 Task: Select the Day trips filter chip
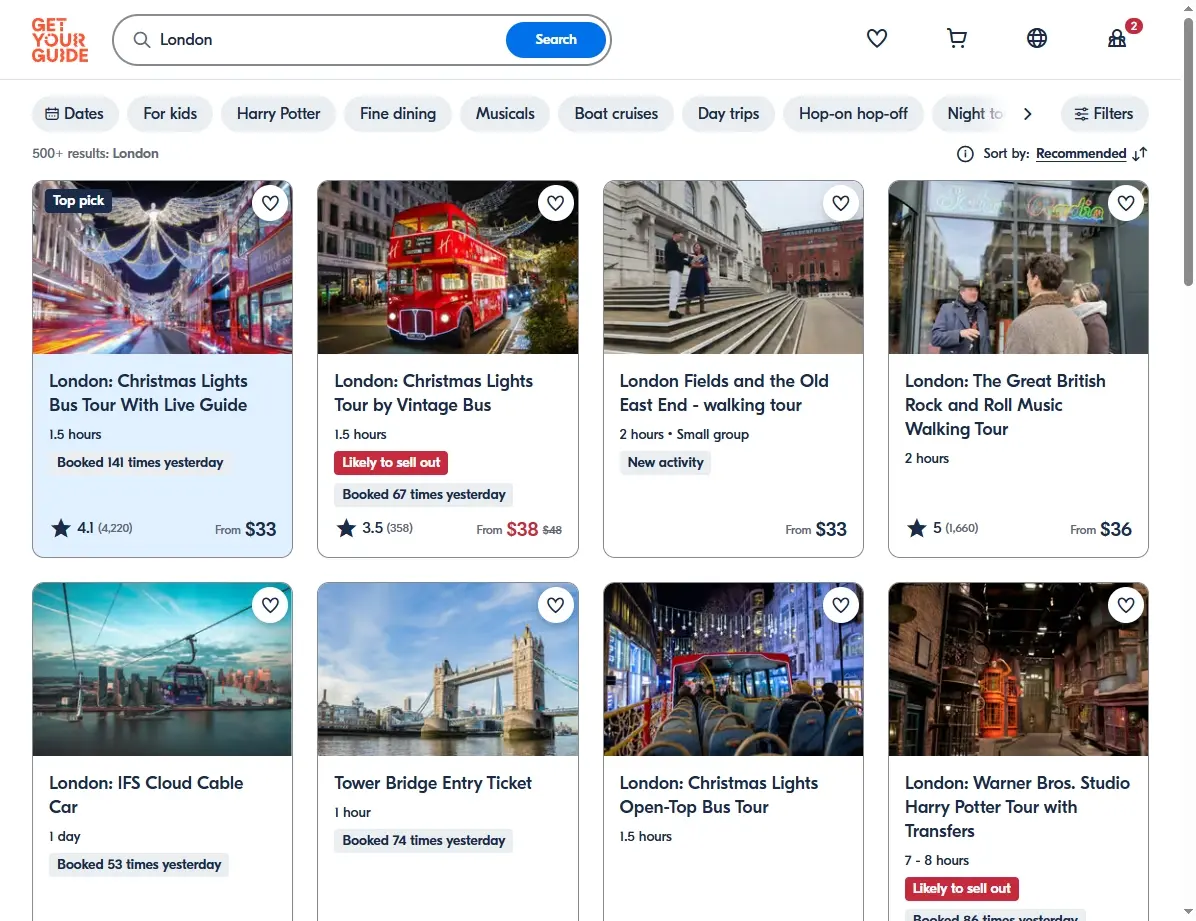728,114
